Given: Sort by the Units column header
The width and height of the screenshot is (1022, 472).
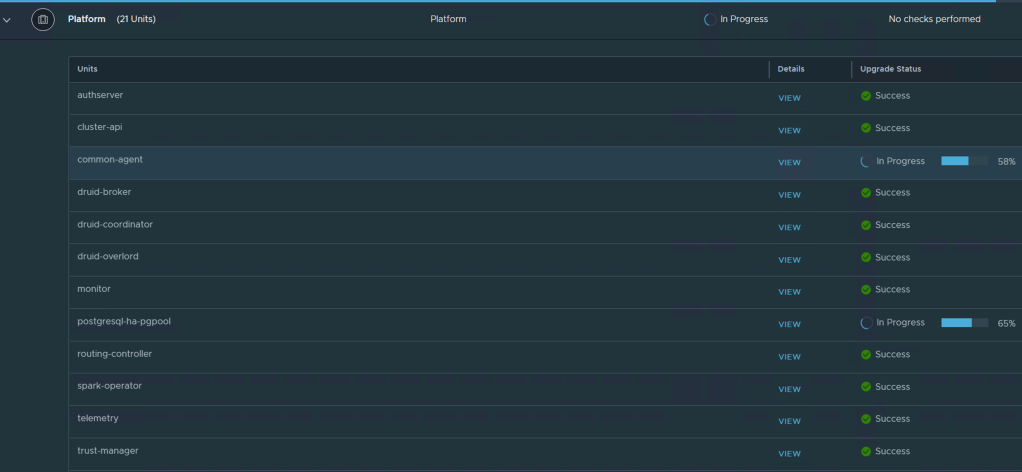Looking at the screenshot, I should click(88, 69).
